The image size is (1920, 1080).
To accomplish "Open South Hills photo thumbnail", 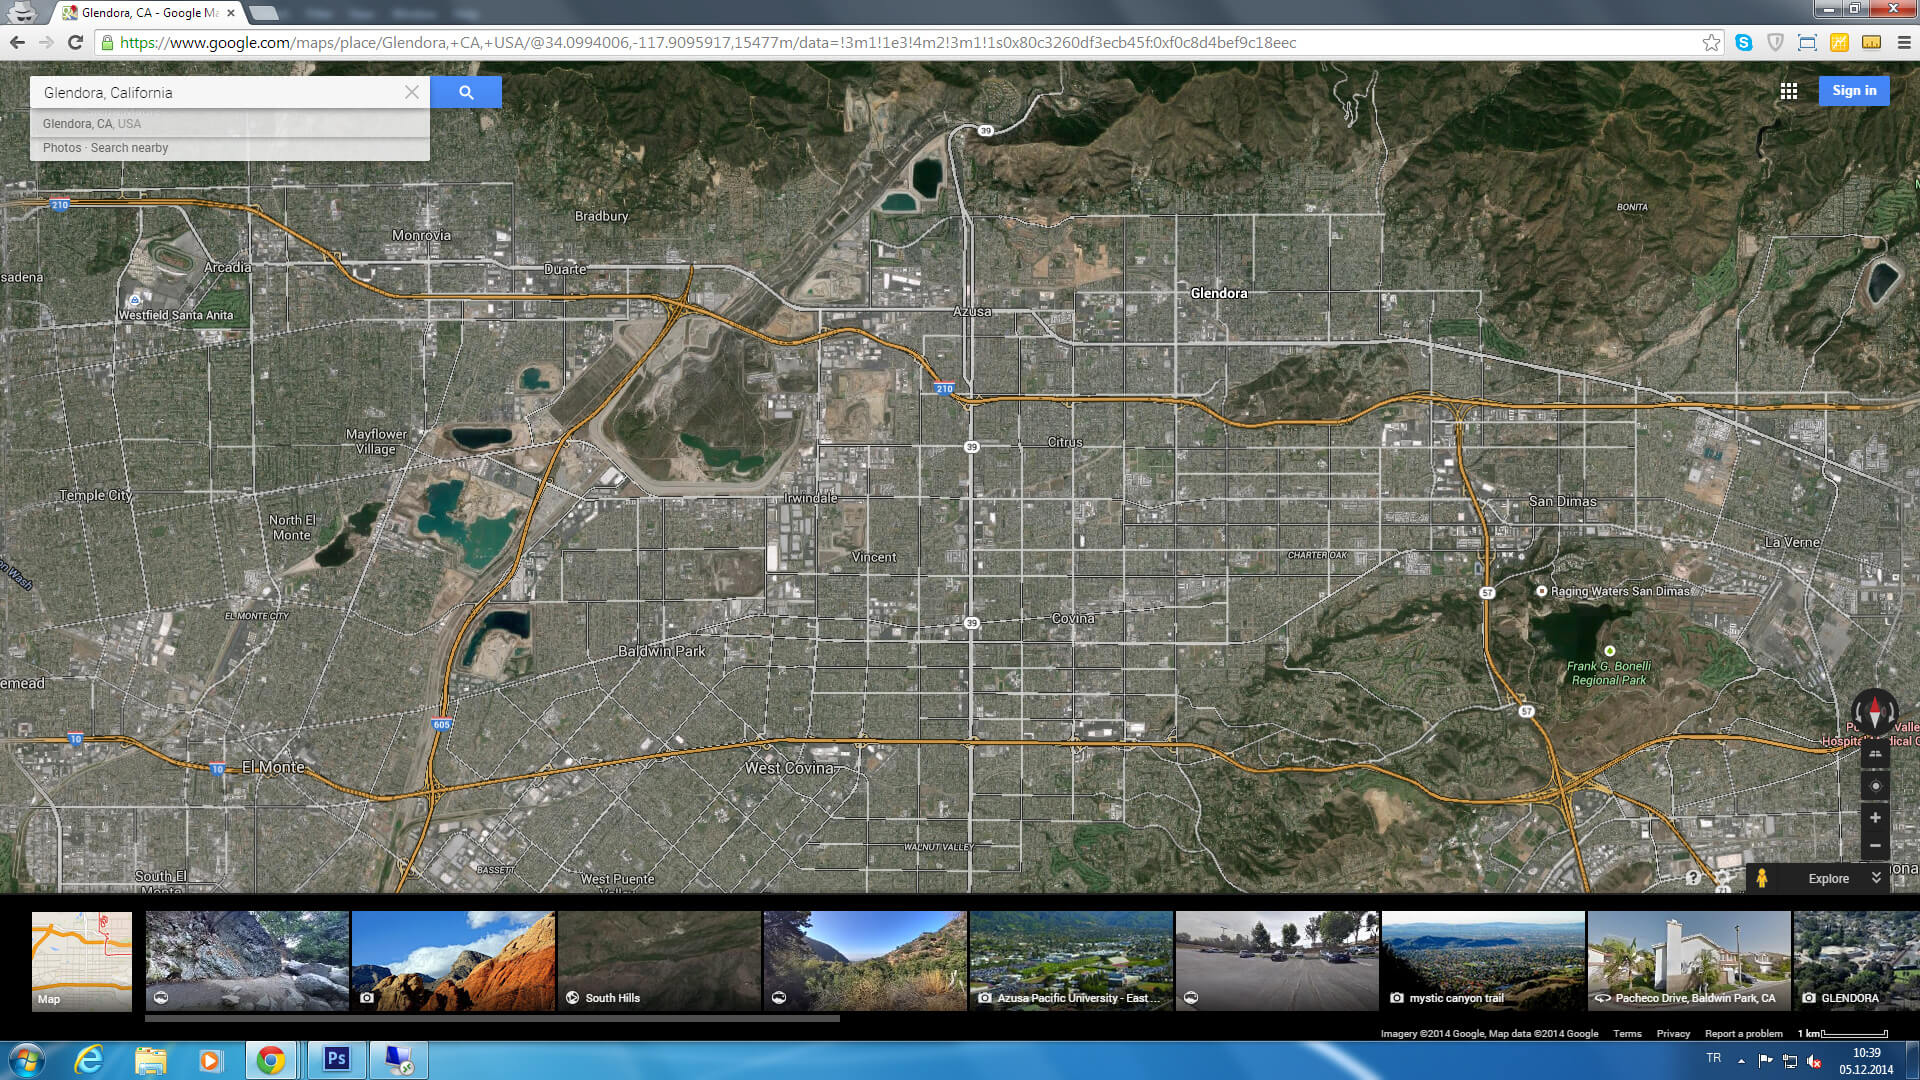I will (659, 960).
